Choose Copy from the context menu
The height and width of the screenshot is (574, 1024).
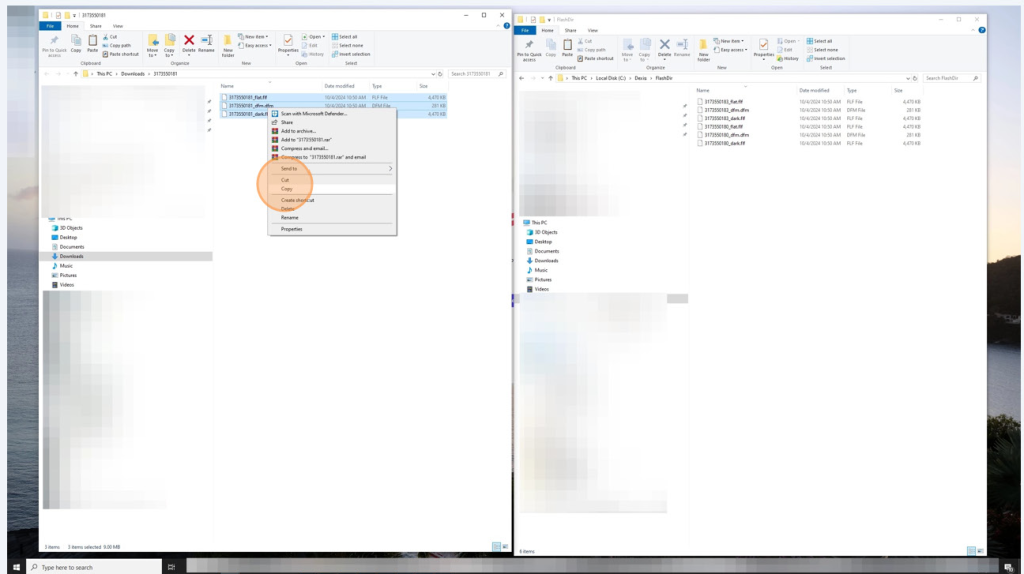pyautogui.click(x=287, y=188)
